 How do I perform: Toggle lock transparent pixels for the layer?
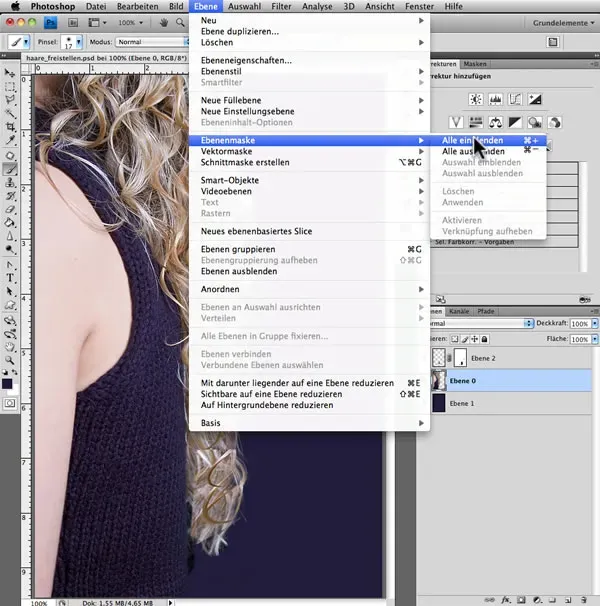point(452,341)
